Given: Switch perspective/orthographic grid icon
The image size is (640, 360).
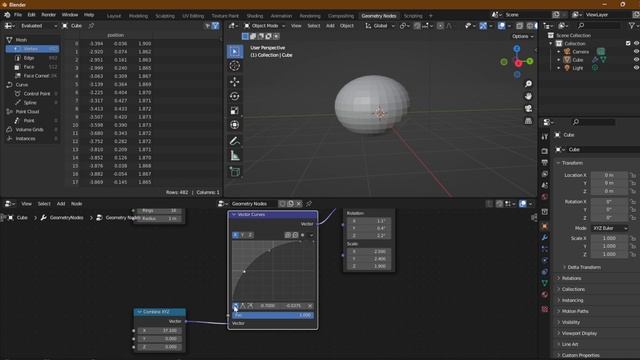Looking at the screenshot, I should [x=529, y=121].
